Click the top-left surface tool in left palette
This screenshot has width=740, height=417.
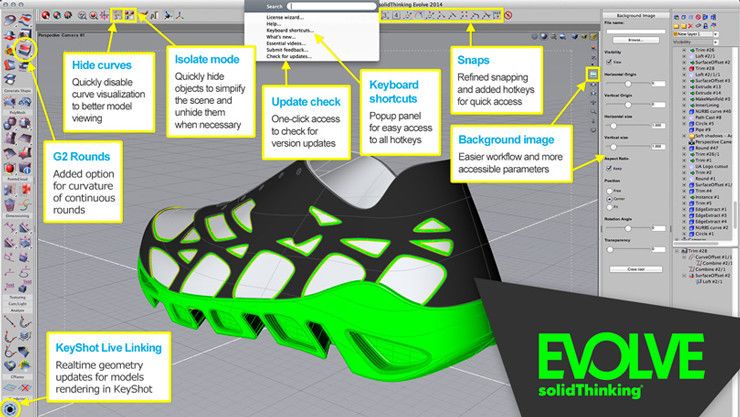pos(9,20)
